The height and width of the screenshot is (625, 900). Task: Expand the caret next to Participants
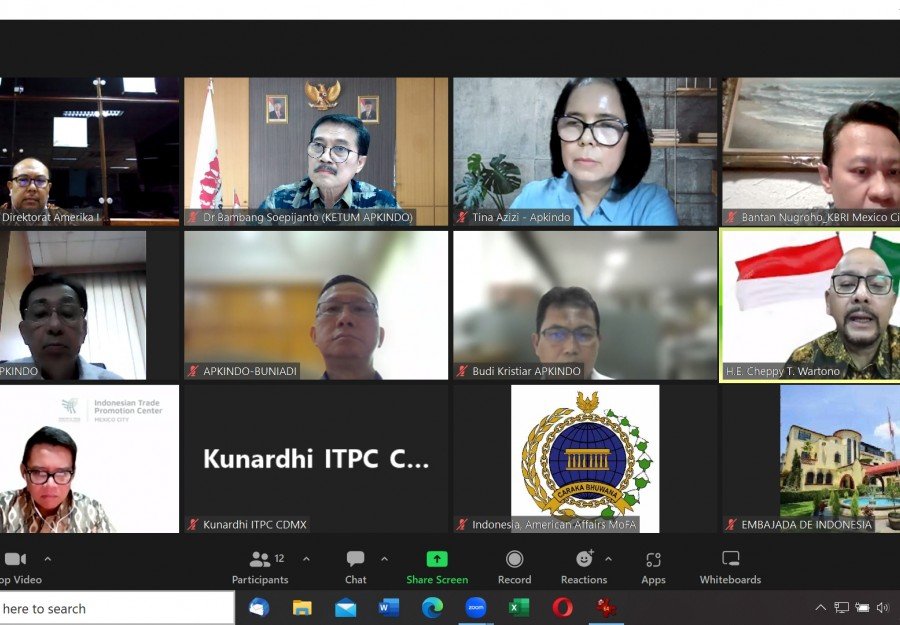point(306,559)
